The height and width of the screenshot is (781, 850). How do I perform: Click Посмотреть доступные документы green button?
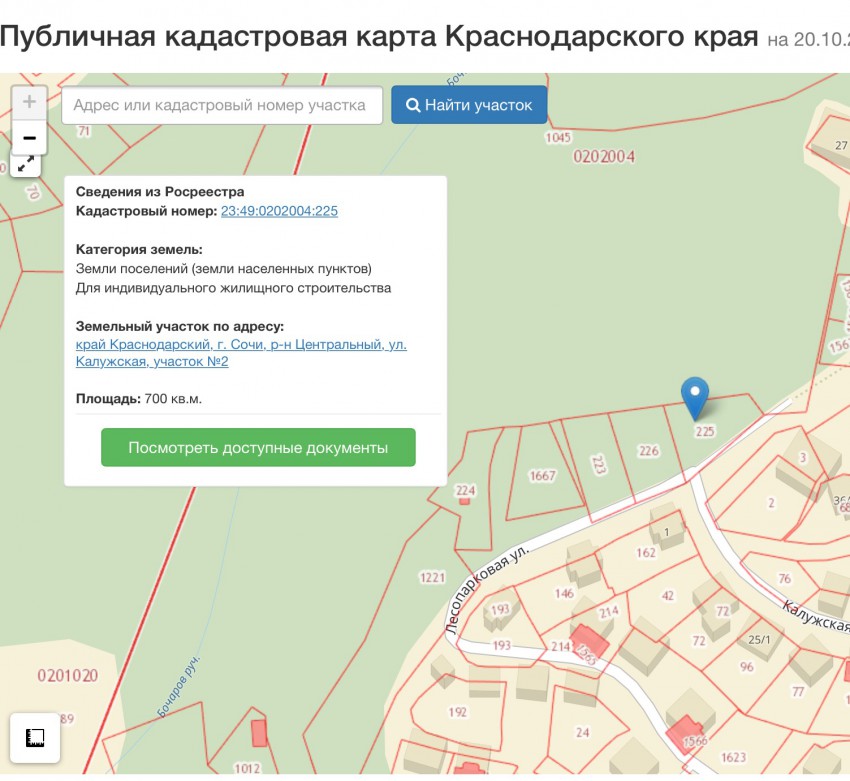(x=258, y=448)
